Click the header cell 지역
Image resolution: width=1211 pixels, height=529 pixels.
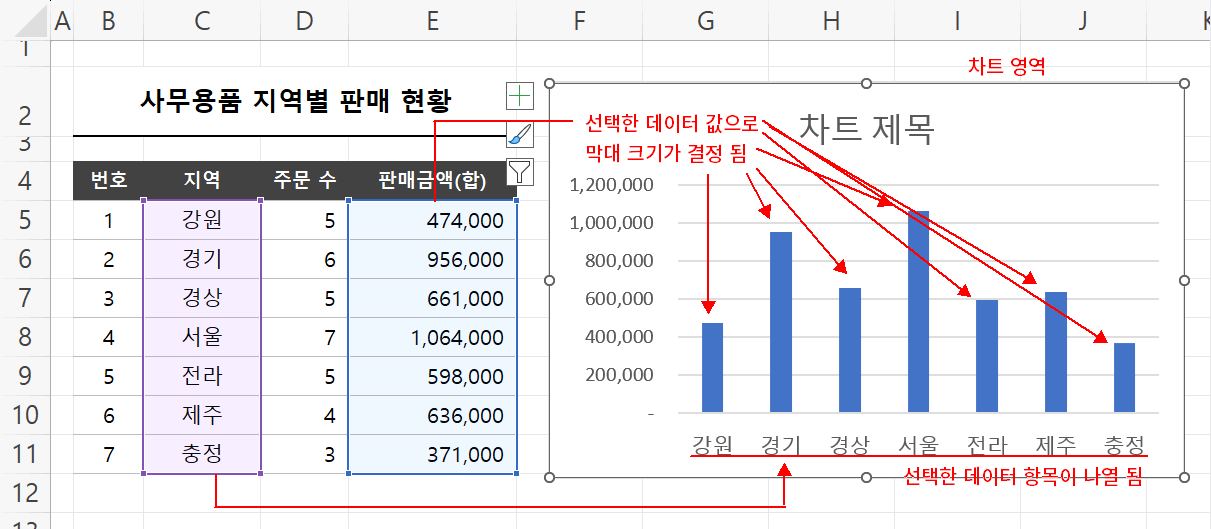point(202,181)
